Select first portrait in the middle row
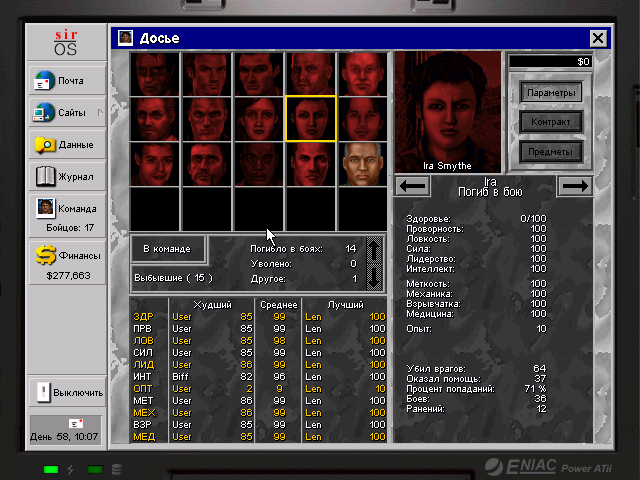Viewport: 640px width, 480px height. pyautogui.click(x=155, y=119)
